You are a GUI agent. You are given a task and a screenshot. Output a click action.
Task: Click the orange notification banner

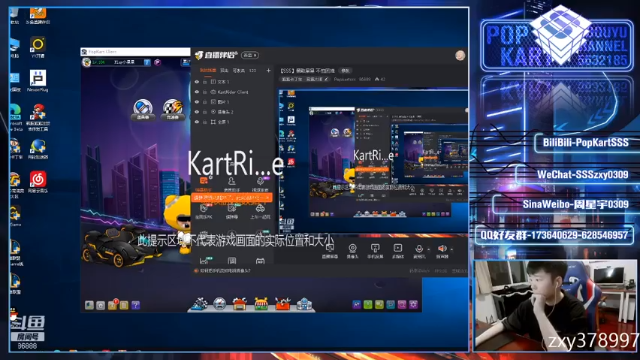point(231,198)
